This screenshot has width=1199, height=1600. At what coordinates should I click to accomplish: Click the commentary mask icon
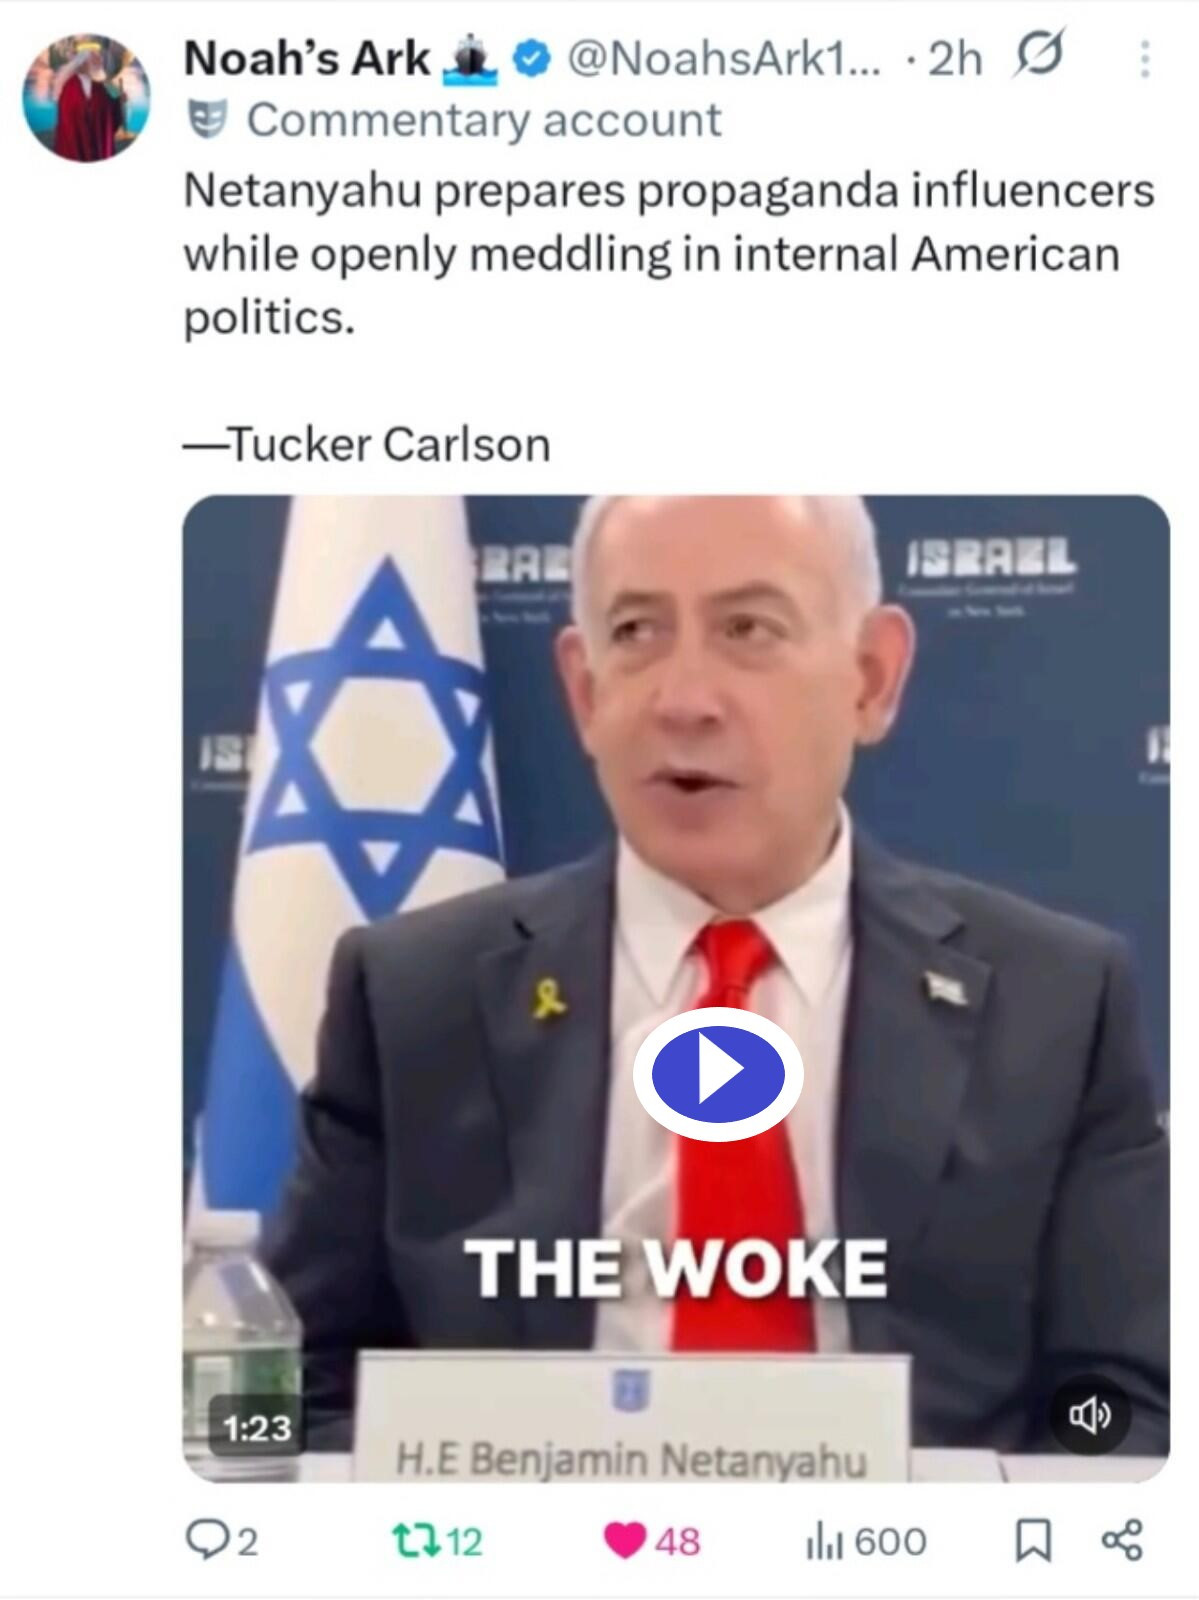[x=208, y=119]
